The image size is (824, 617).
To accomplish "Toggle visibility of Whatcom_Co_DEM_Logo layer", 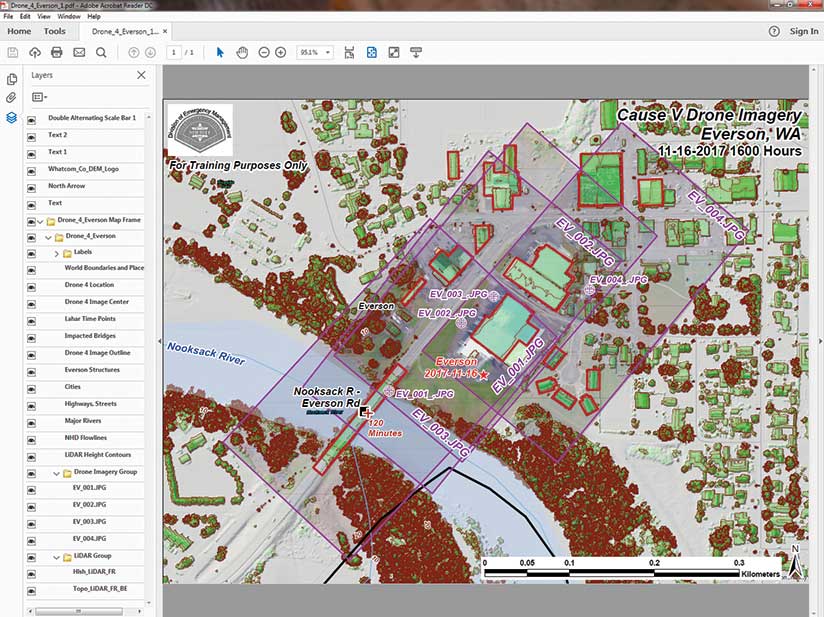I will point(32,171).
